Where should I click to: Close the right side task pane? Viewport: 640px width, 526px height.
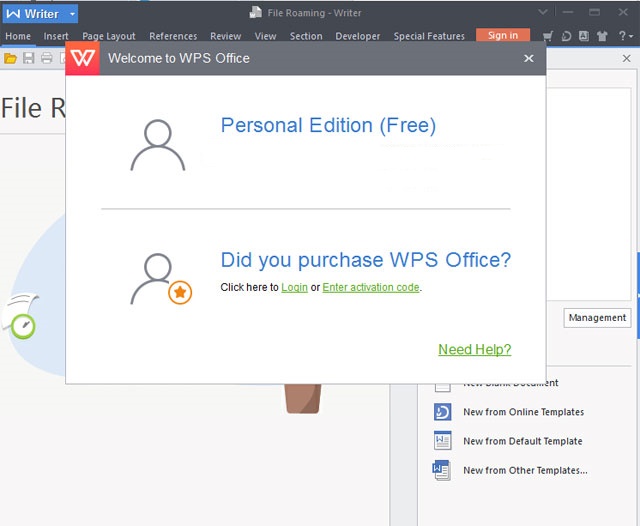[x=627, y=58]
